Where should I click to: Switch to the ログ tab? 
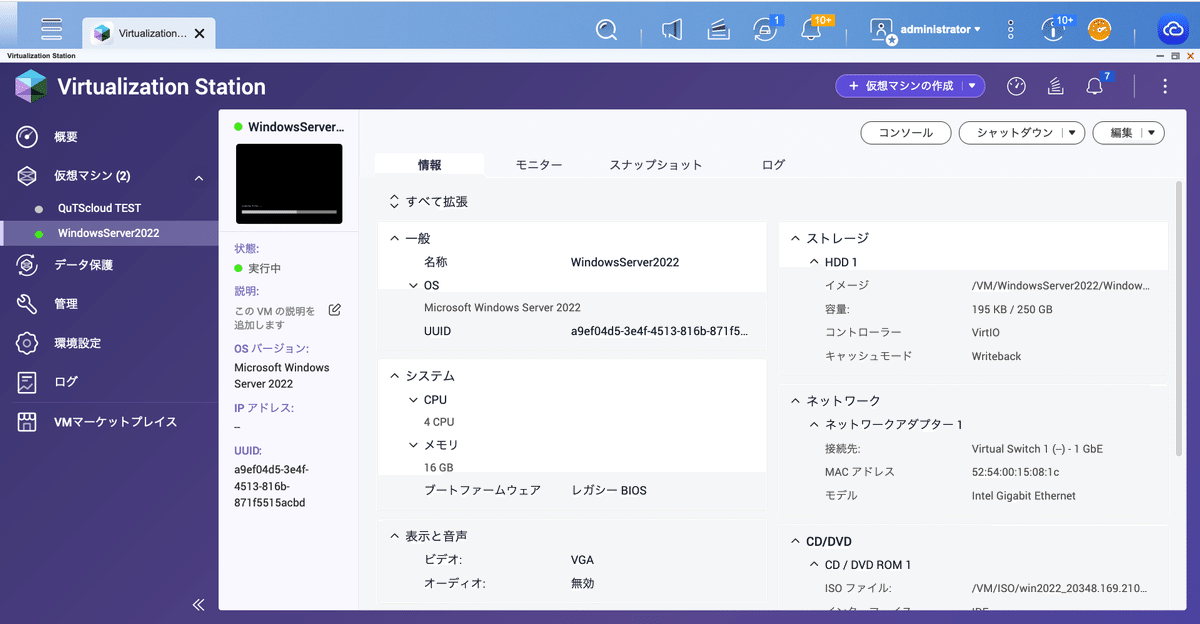tap(773, 165)
